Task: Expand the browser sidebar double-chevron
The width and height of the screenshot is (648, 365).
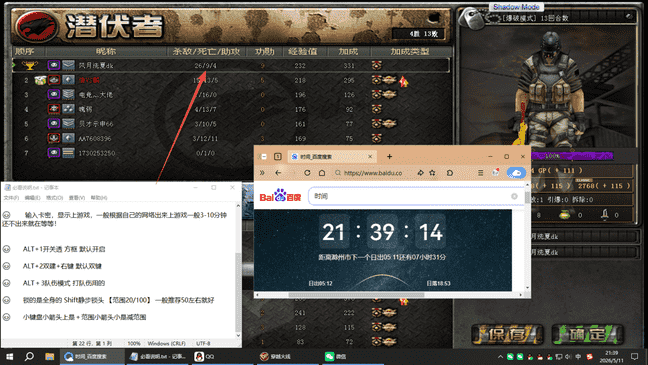Action: coord(262,173)
